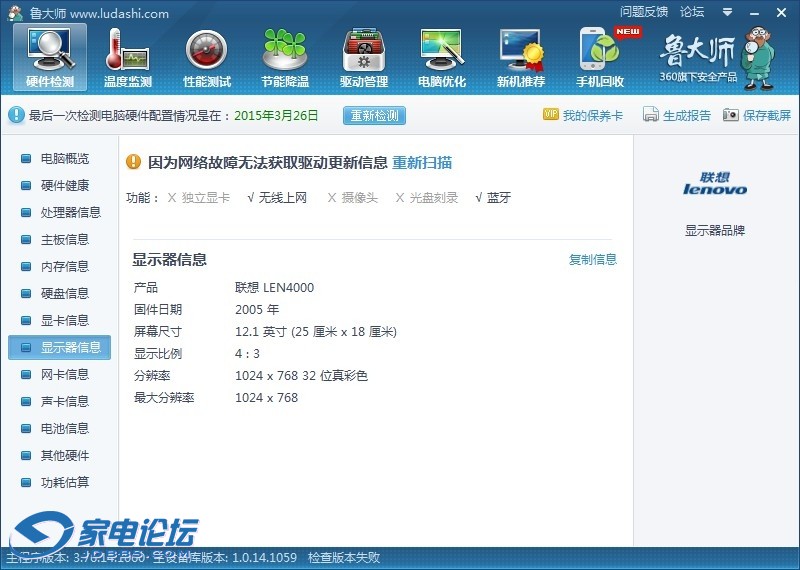Click the 光盘刻录 feature label
This screenshot has width=800, height=570.
(x=434, y=198)
